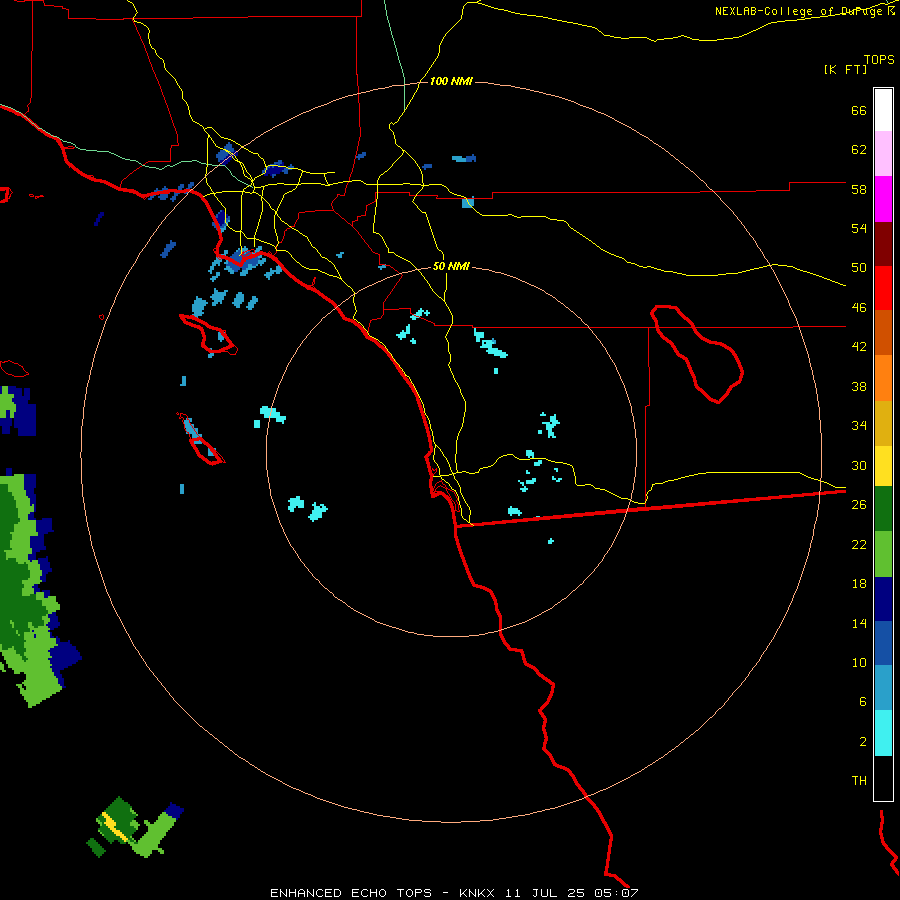Select the 18 value on the legend
Screen dimensions: 900x900
(859, 584)
